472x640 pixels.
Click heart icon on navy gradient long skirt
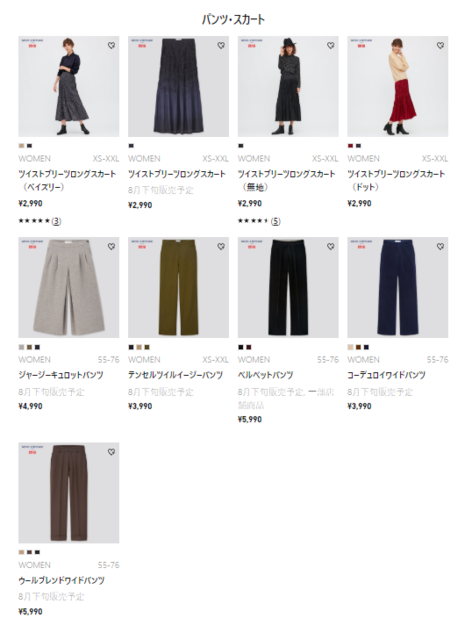tap(221, 45)
